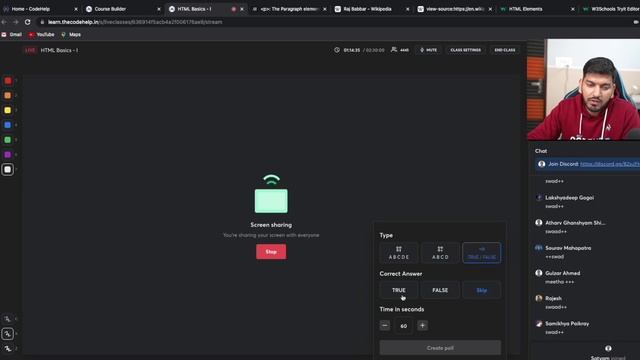Open the Maps bookmark

(x=71, y=35)
